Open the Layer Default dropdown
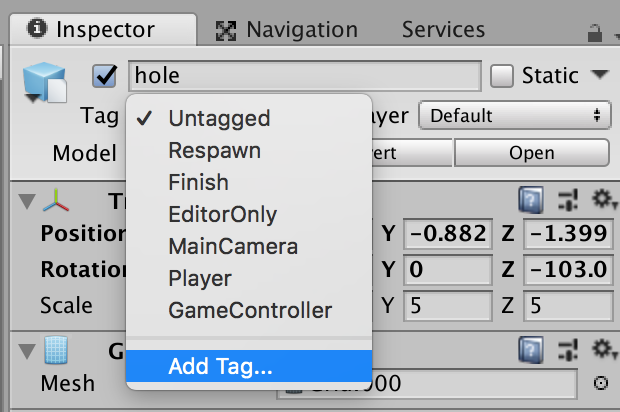The height and width of the screenshot is (412, 620). [515, 115]
